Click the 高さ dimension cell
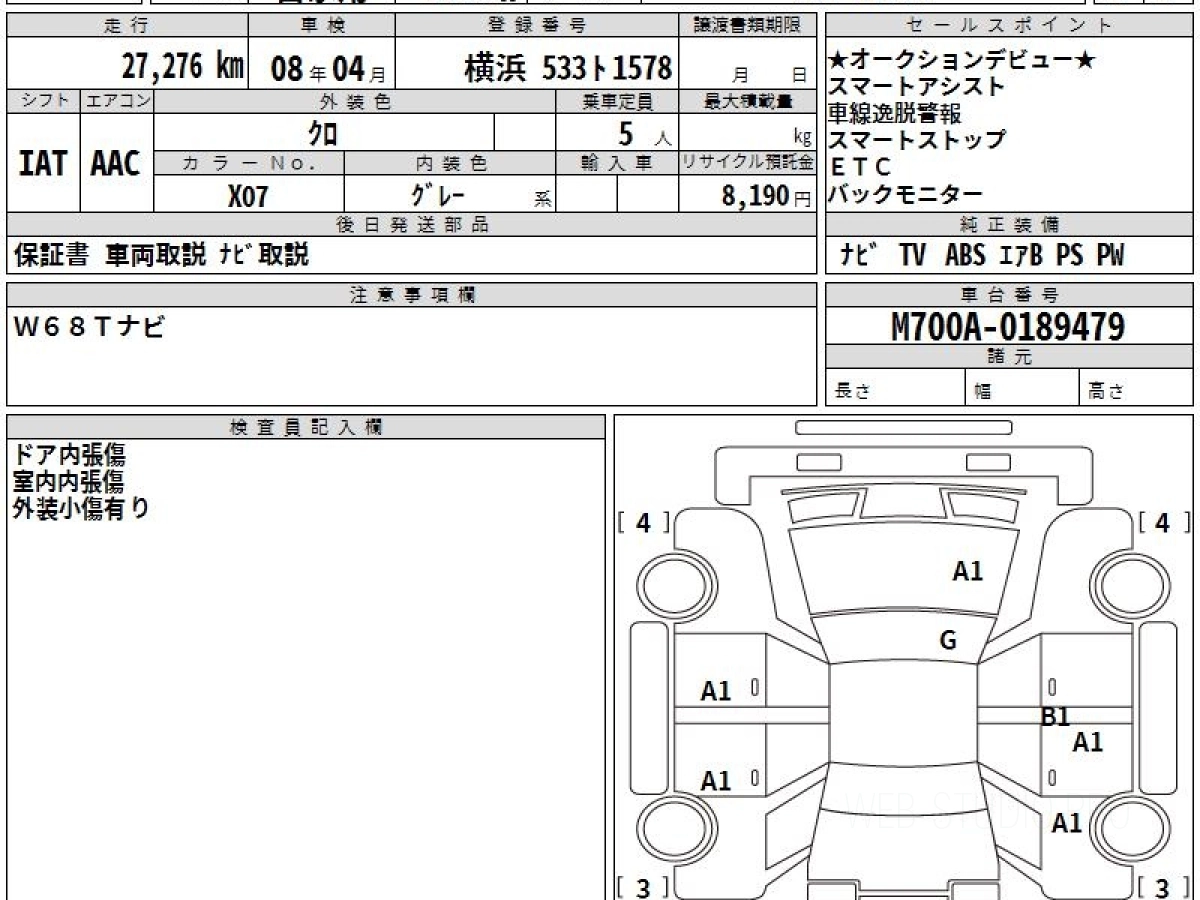The image size is (1200, 900). tap(1137, 389)
